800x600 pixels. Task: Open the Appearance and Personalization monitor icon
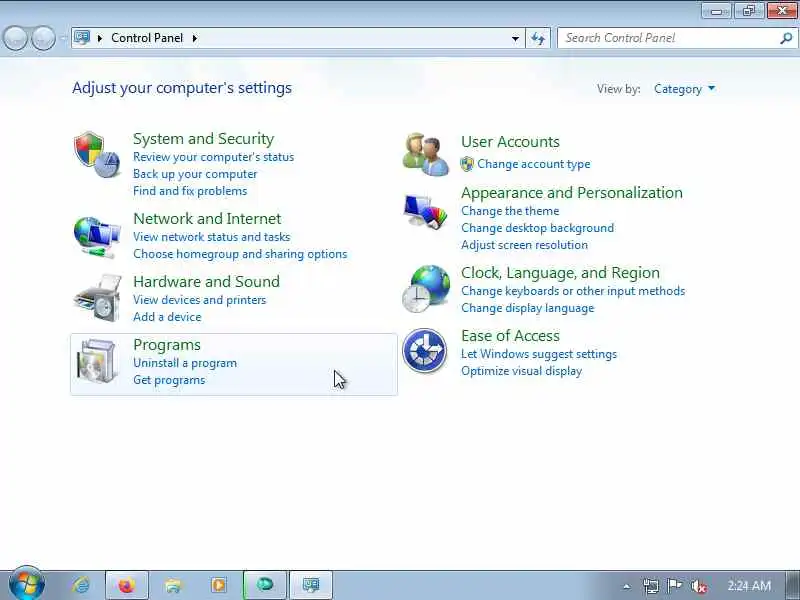[x=426, y=211]
